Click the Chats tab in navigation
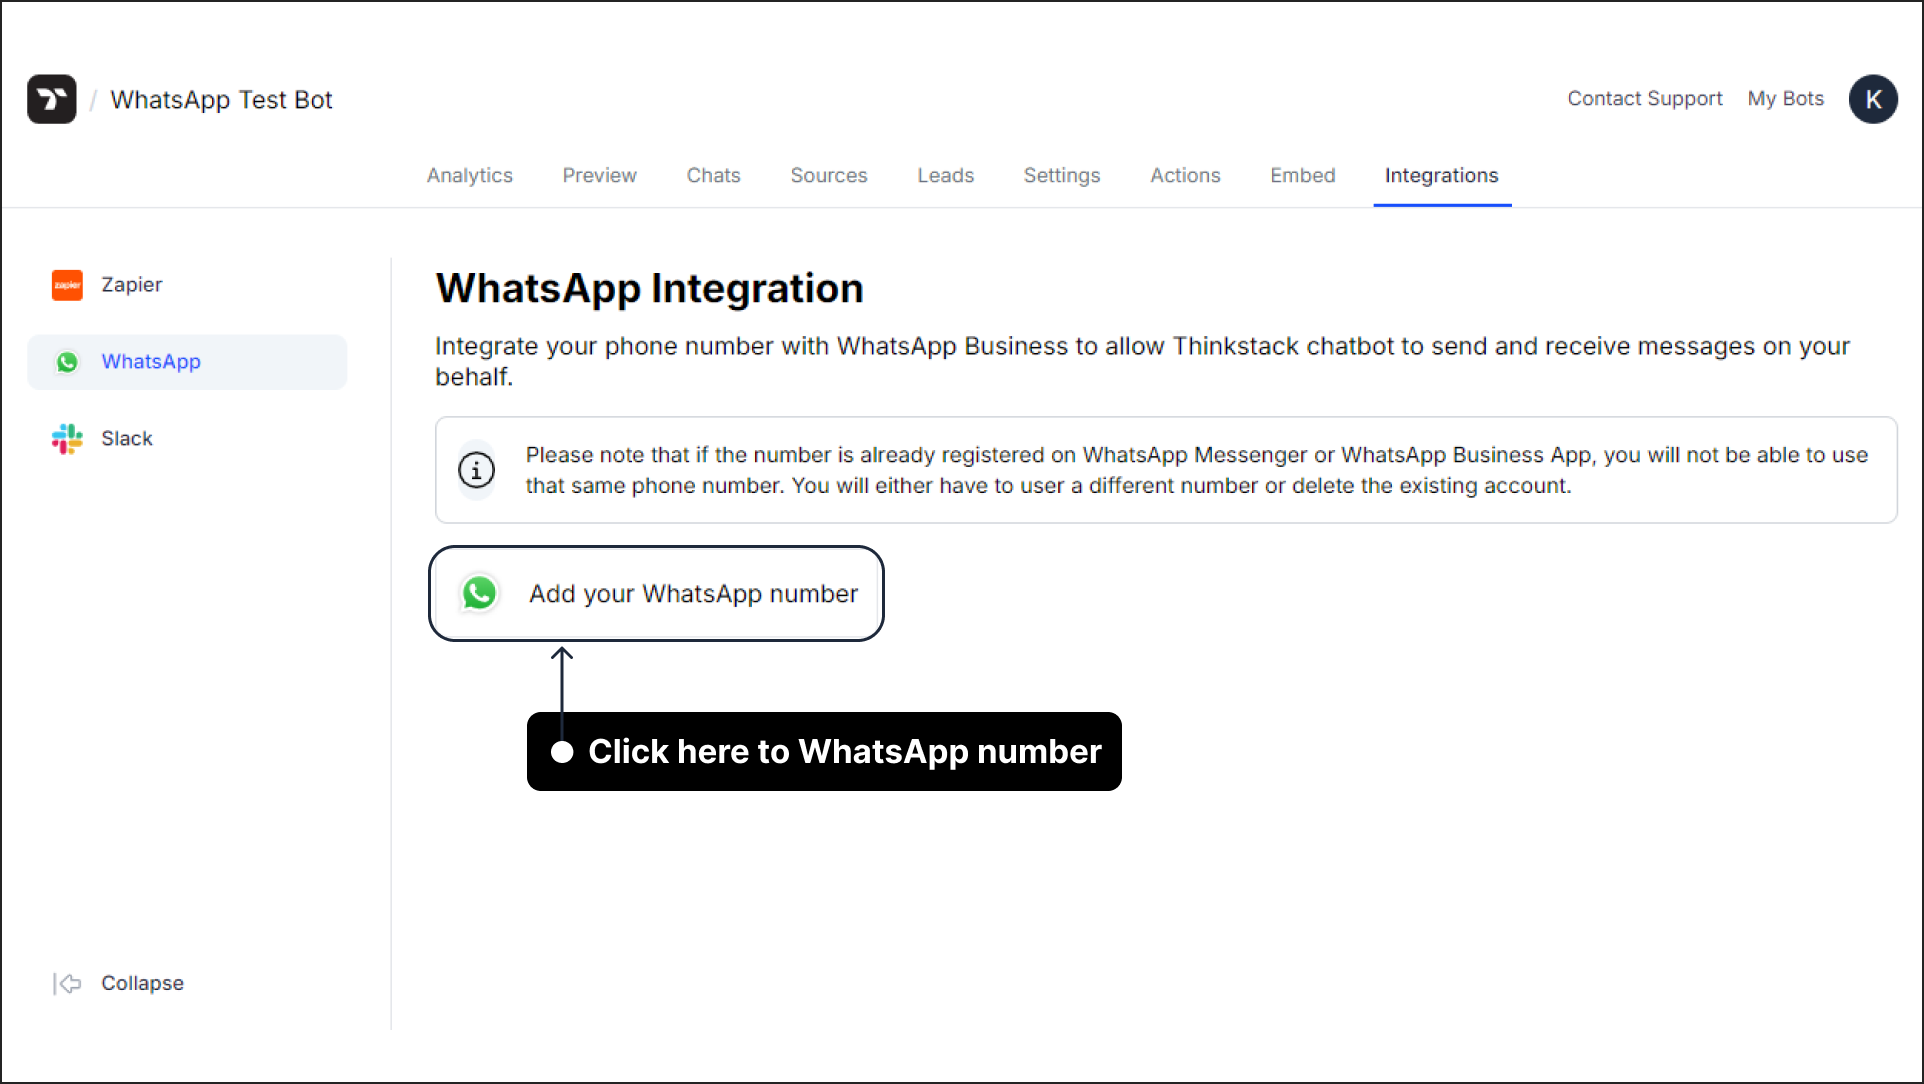Image resolution: width=1924 pixels, height=1084 pixels. click(x=712, y=174)
